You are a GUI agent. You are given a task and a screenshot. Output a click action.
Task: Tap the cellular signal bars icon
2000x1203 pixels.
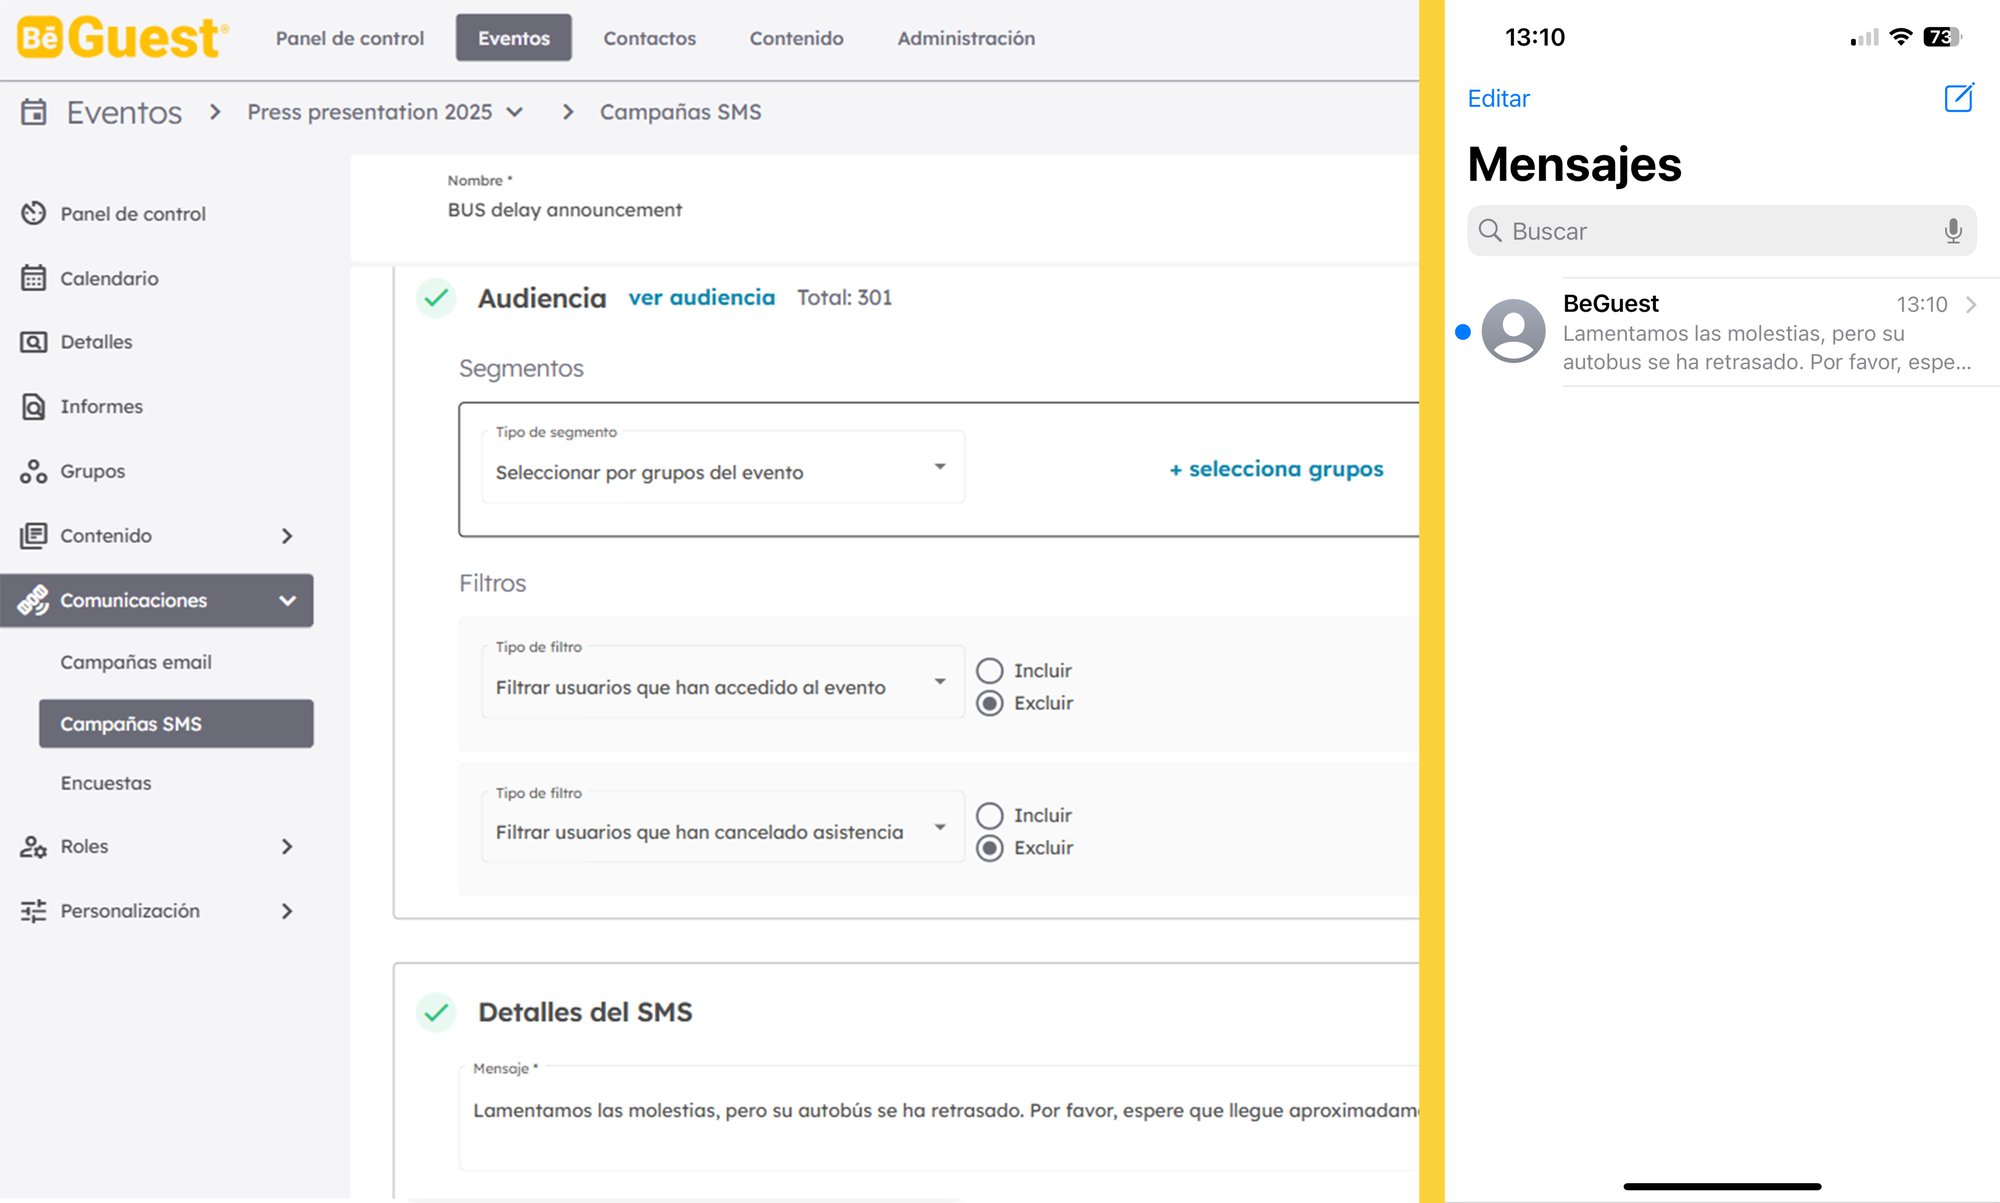click(x=1865, y=38)
